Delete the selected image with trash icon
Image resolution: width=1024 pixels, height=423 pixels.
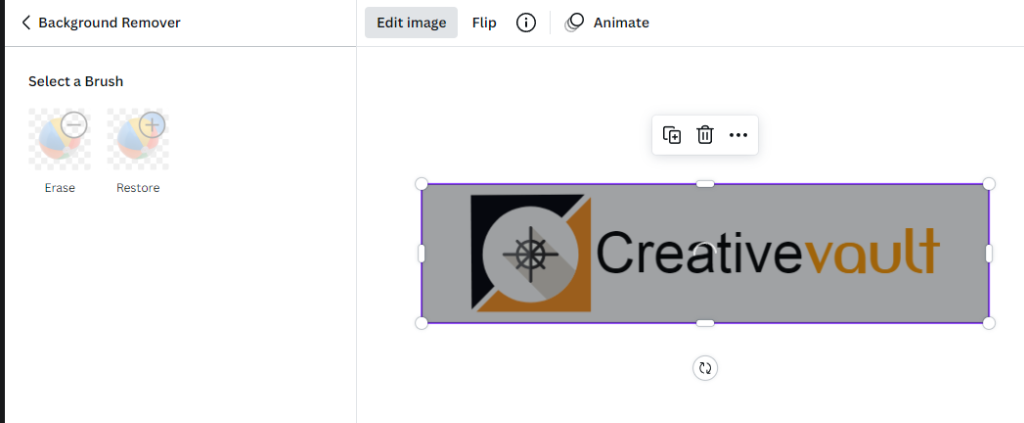coord(705,135)
